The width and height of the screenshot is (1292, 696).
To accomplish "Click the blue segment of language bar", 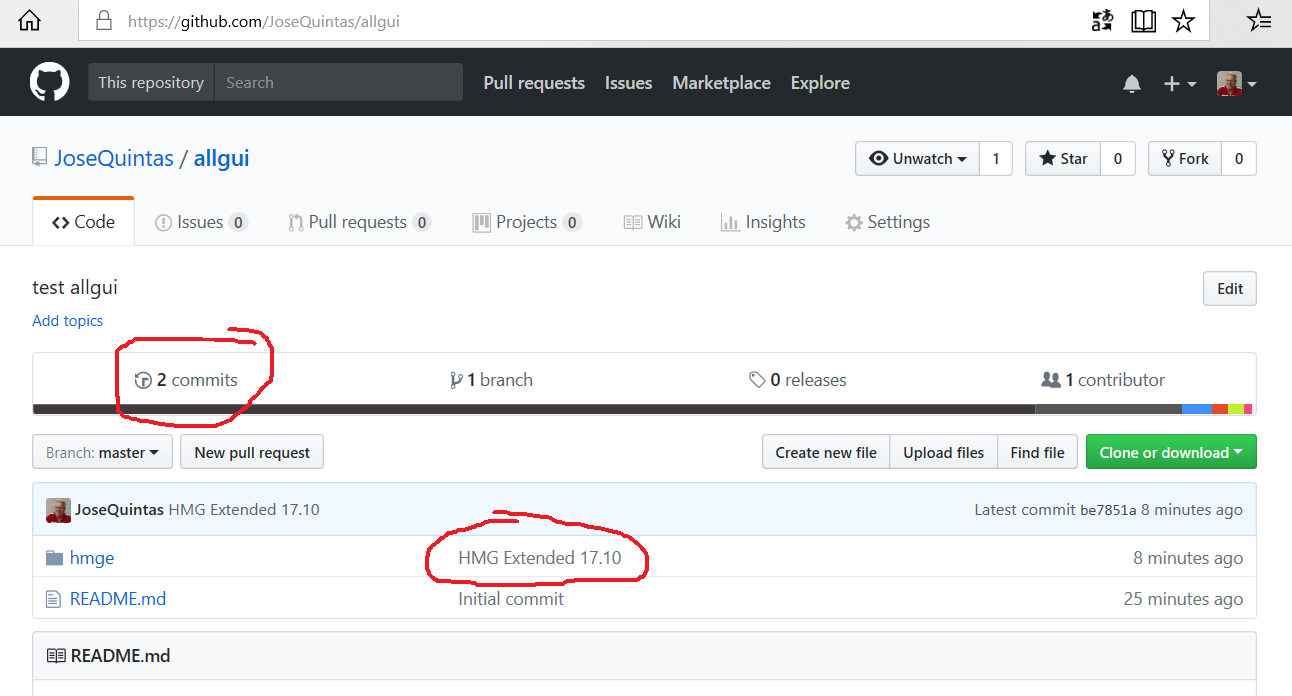I will [1196, 409].
